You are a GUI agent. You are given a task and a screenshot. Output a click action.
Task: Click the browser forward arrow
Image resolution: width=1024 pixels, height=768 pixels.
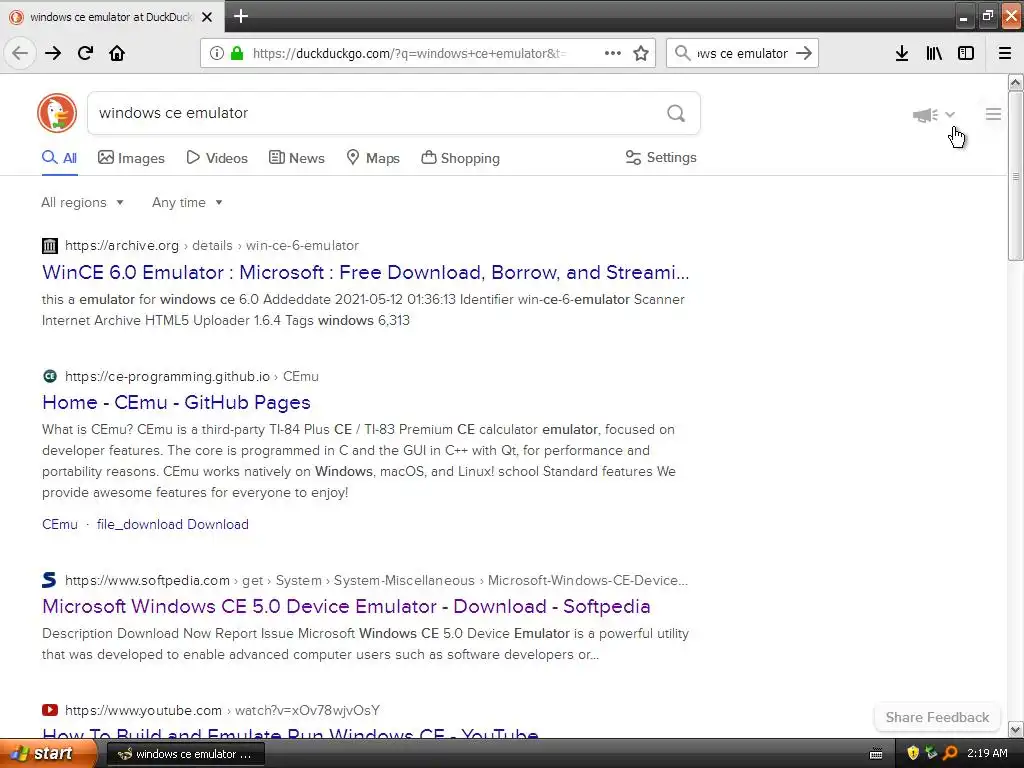tap(53, 53)
